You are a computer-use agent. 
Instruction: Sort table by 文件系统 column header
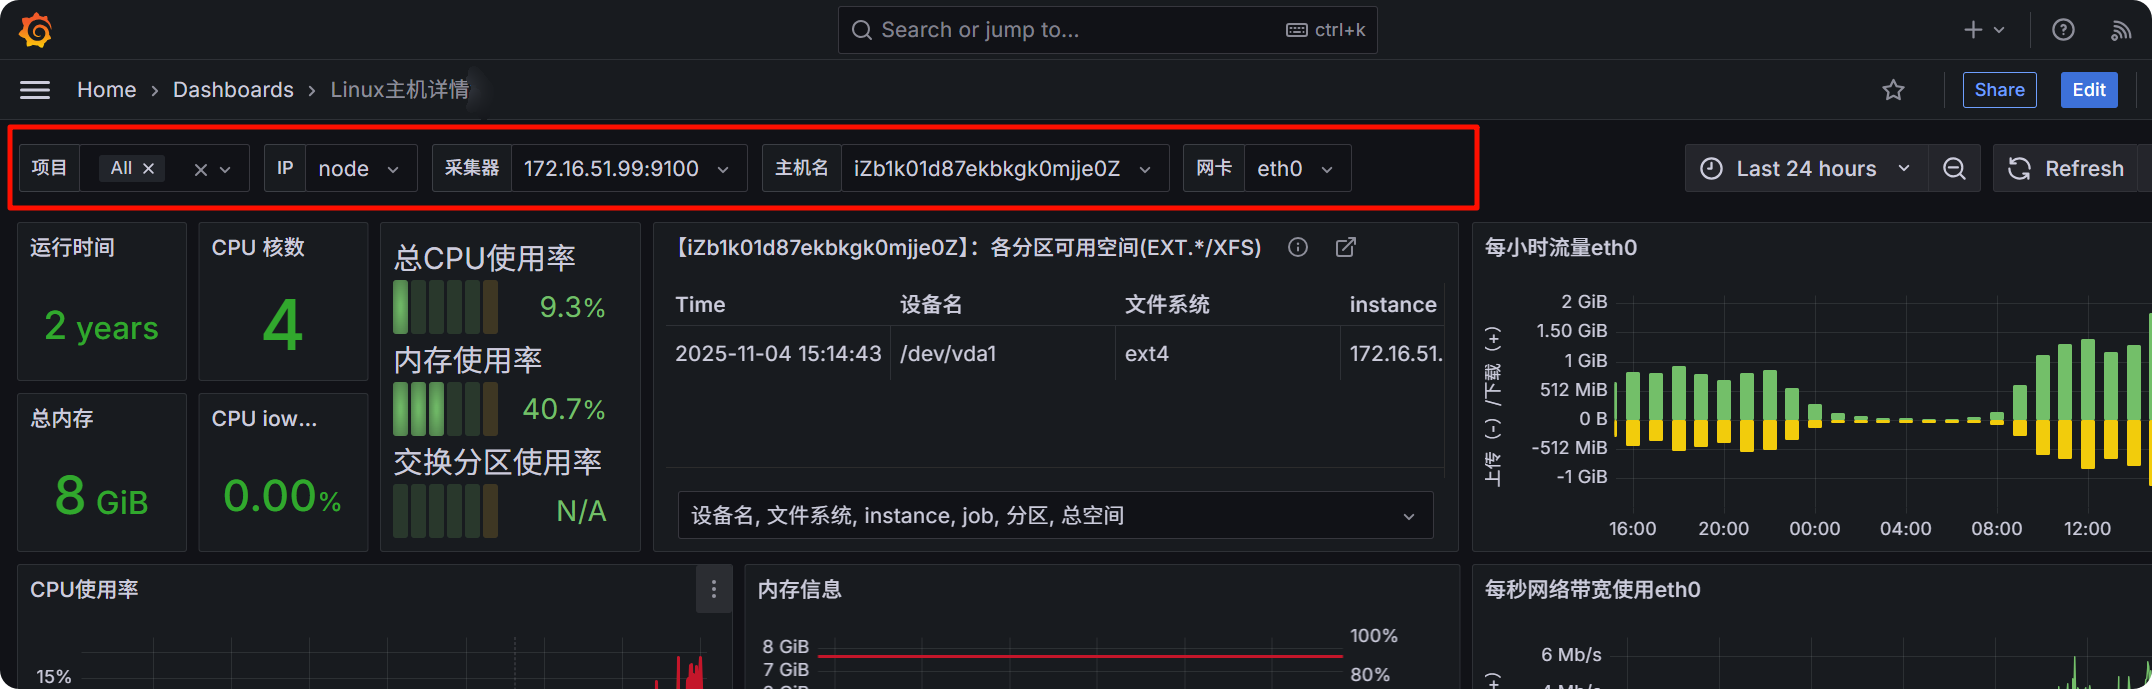click(1167, 304)
